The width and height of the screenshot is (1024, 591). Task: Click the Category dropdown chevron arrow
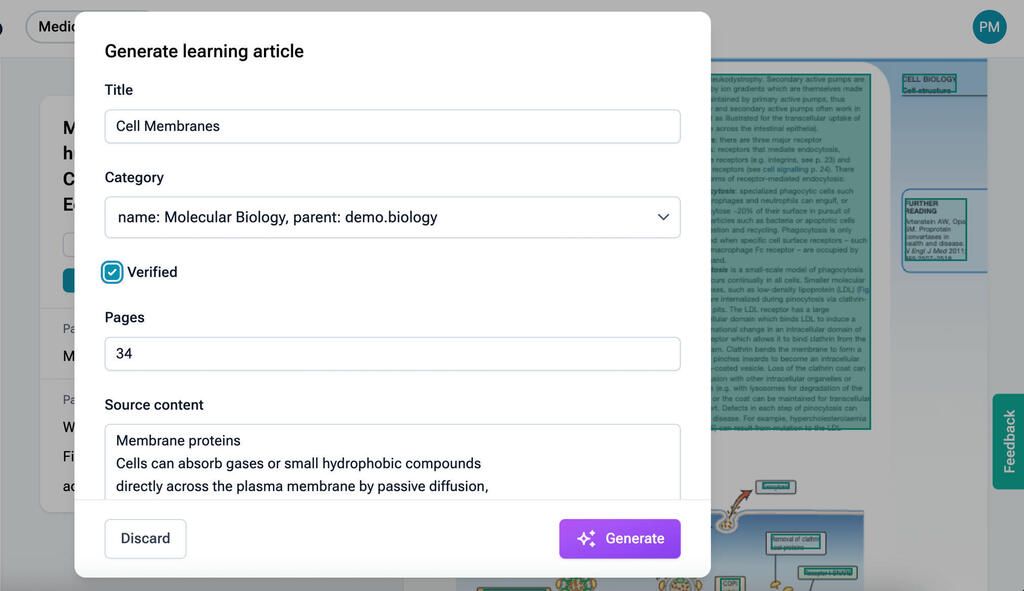[x=663, y=217]
